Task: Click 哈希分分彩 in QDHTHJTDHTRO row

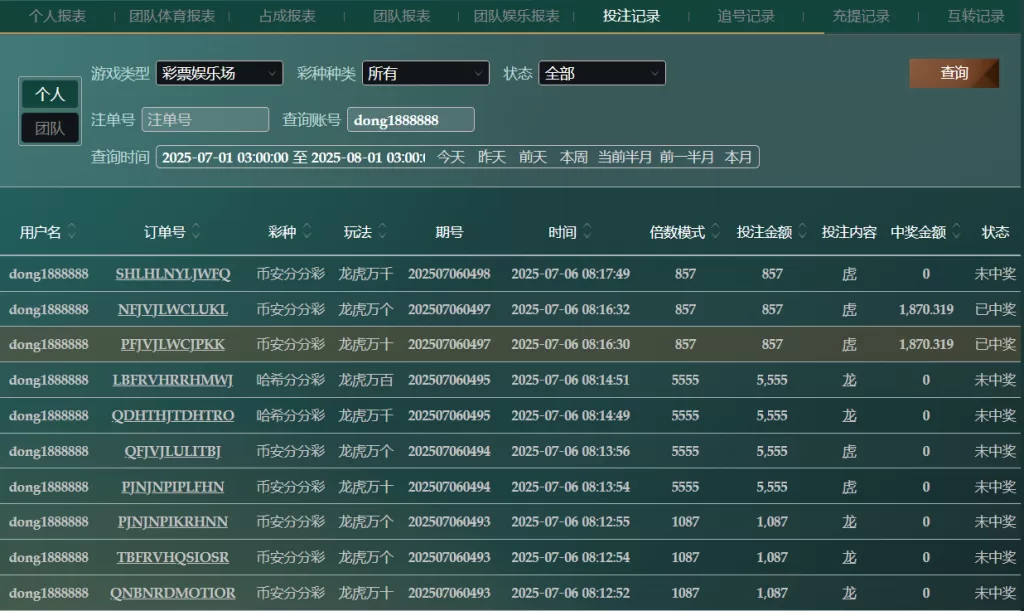Action: pyautogui.click(x=291, y=416)
